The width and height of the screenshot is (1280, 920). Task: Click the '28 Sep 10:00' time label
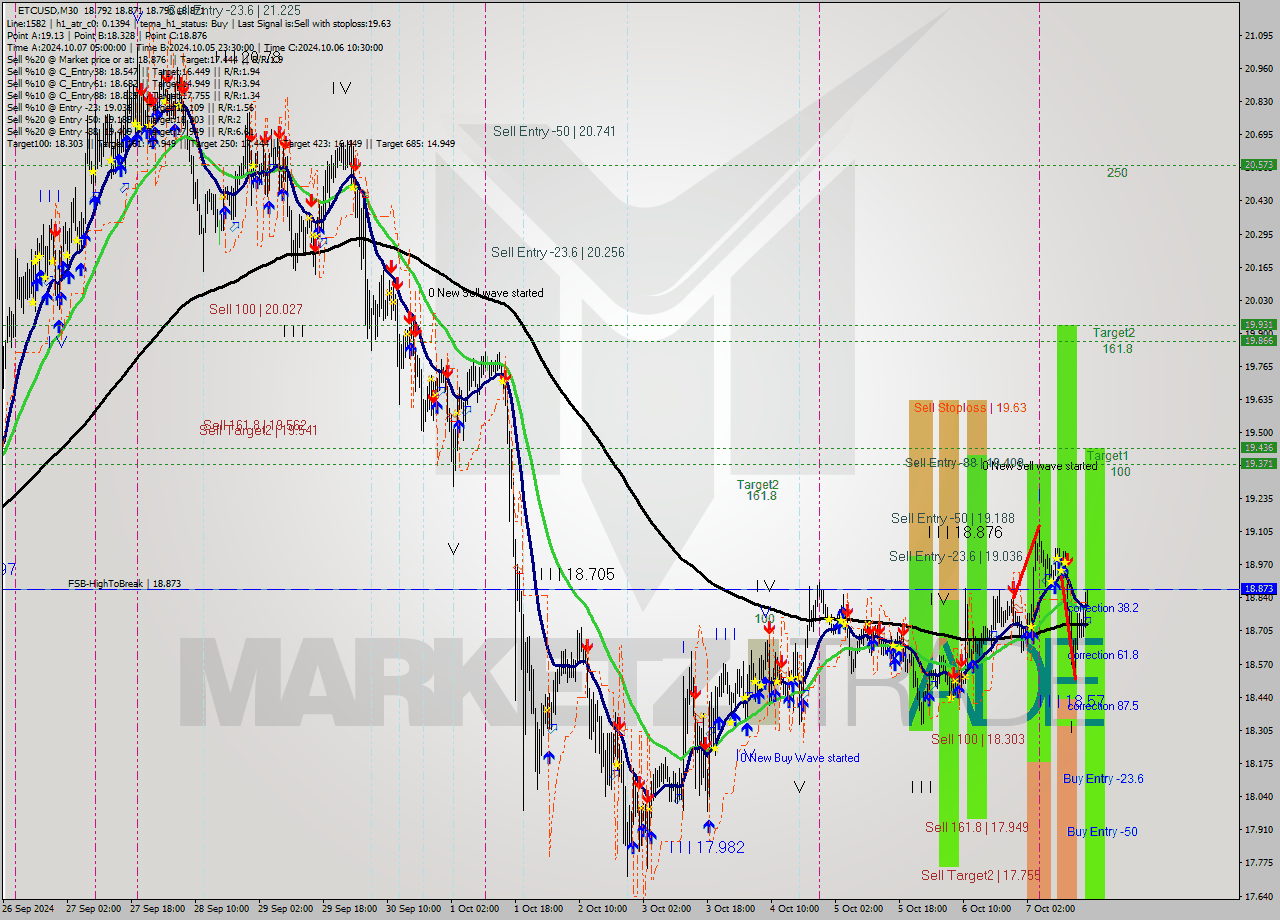pos(221,909)
